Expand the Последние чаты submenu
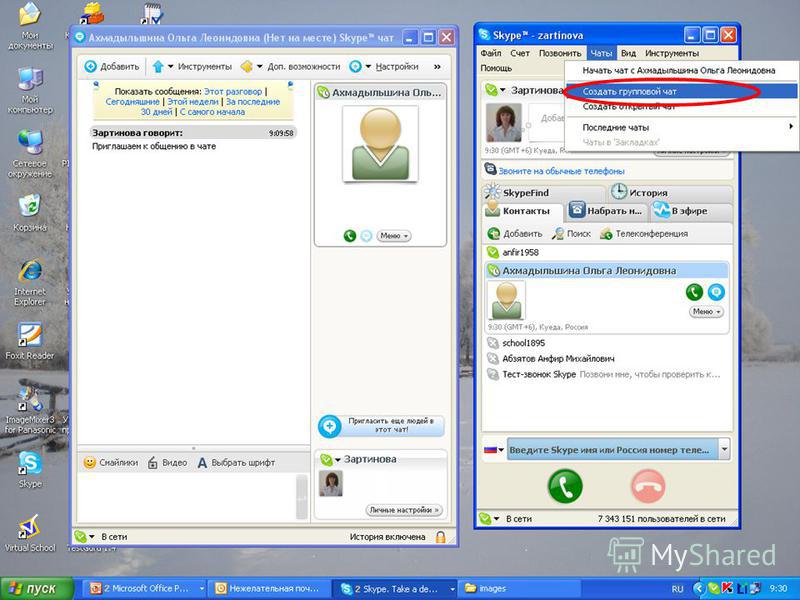Screen dimensions: 800x600 point(682,128)
